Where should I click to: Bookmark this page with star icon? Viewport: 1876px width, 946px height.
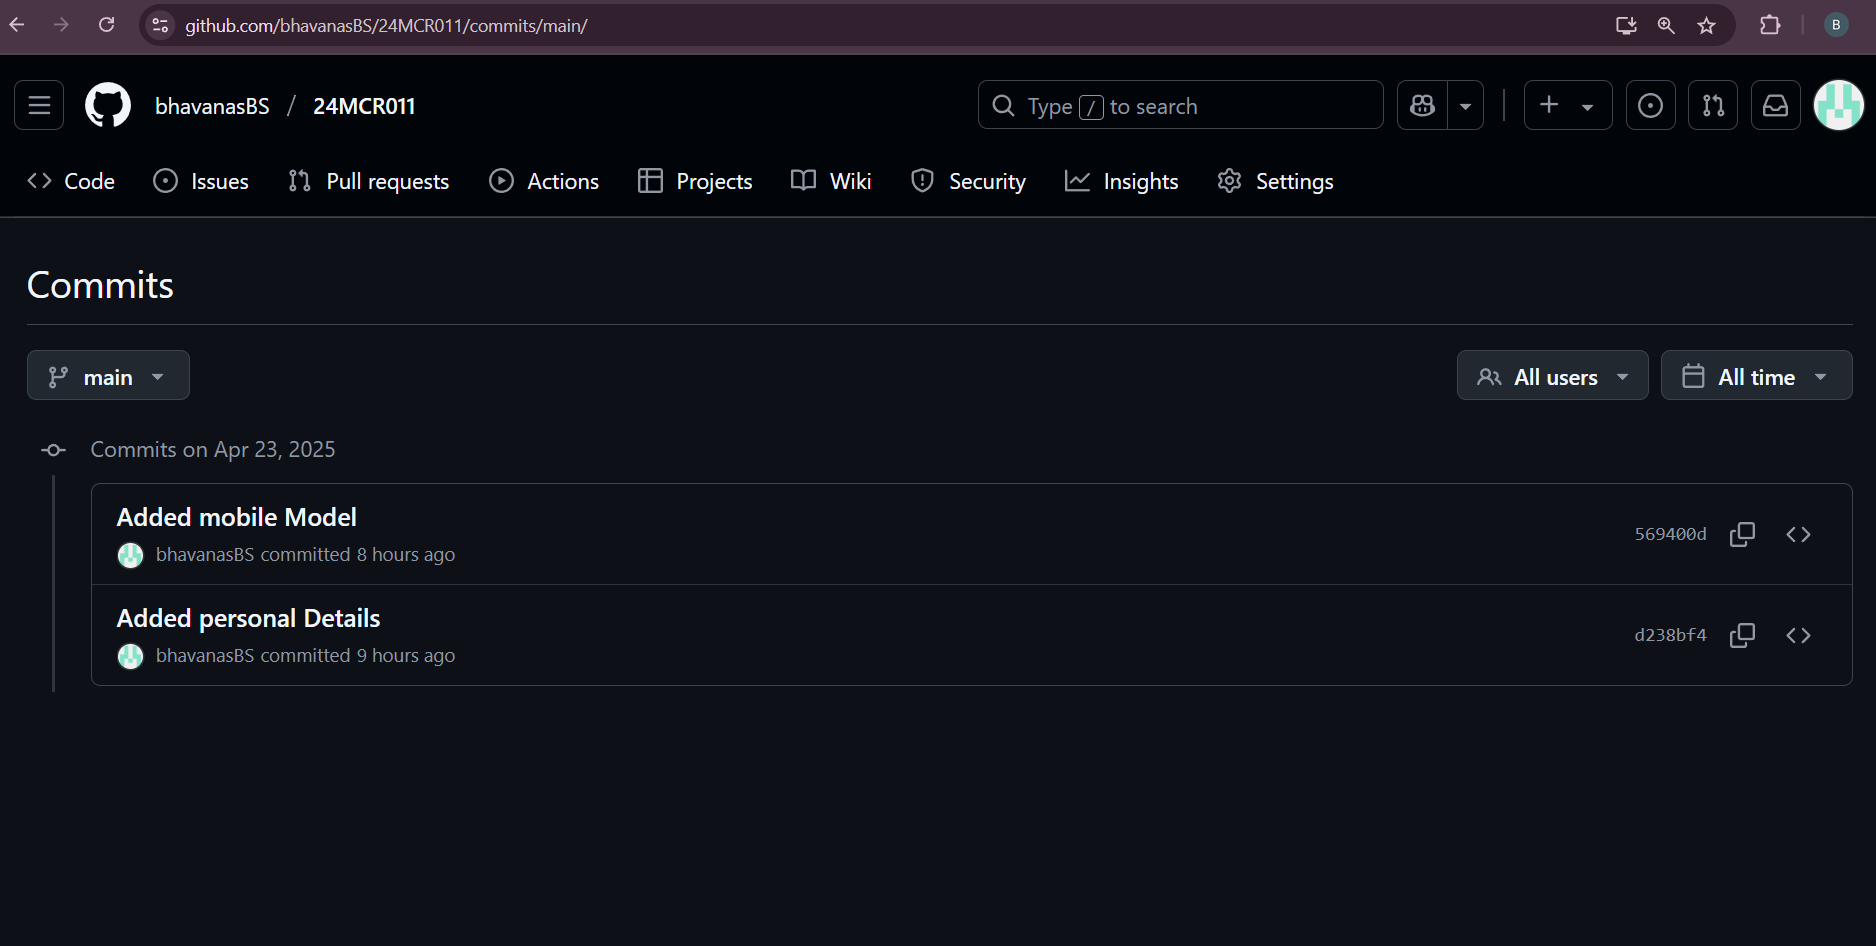1707,25
